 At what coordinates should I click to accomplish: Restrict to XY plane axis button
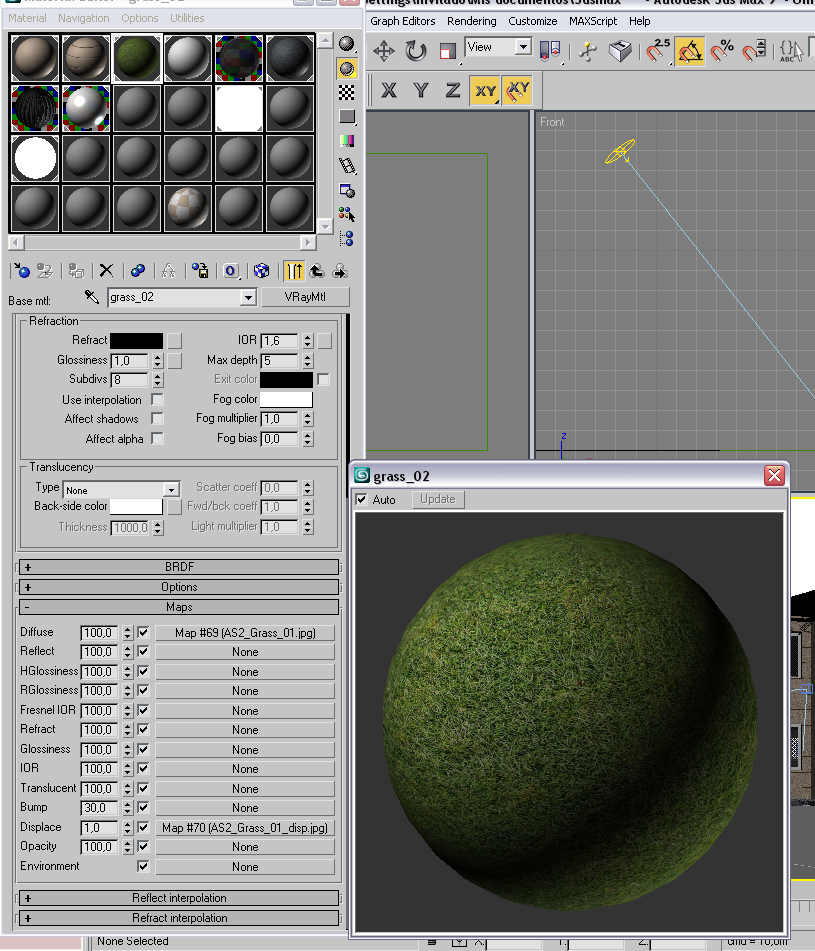pos(485,90)
